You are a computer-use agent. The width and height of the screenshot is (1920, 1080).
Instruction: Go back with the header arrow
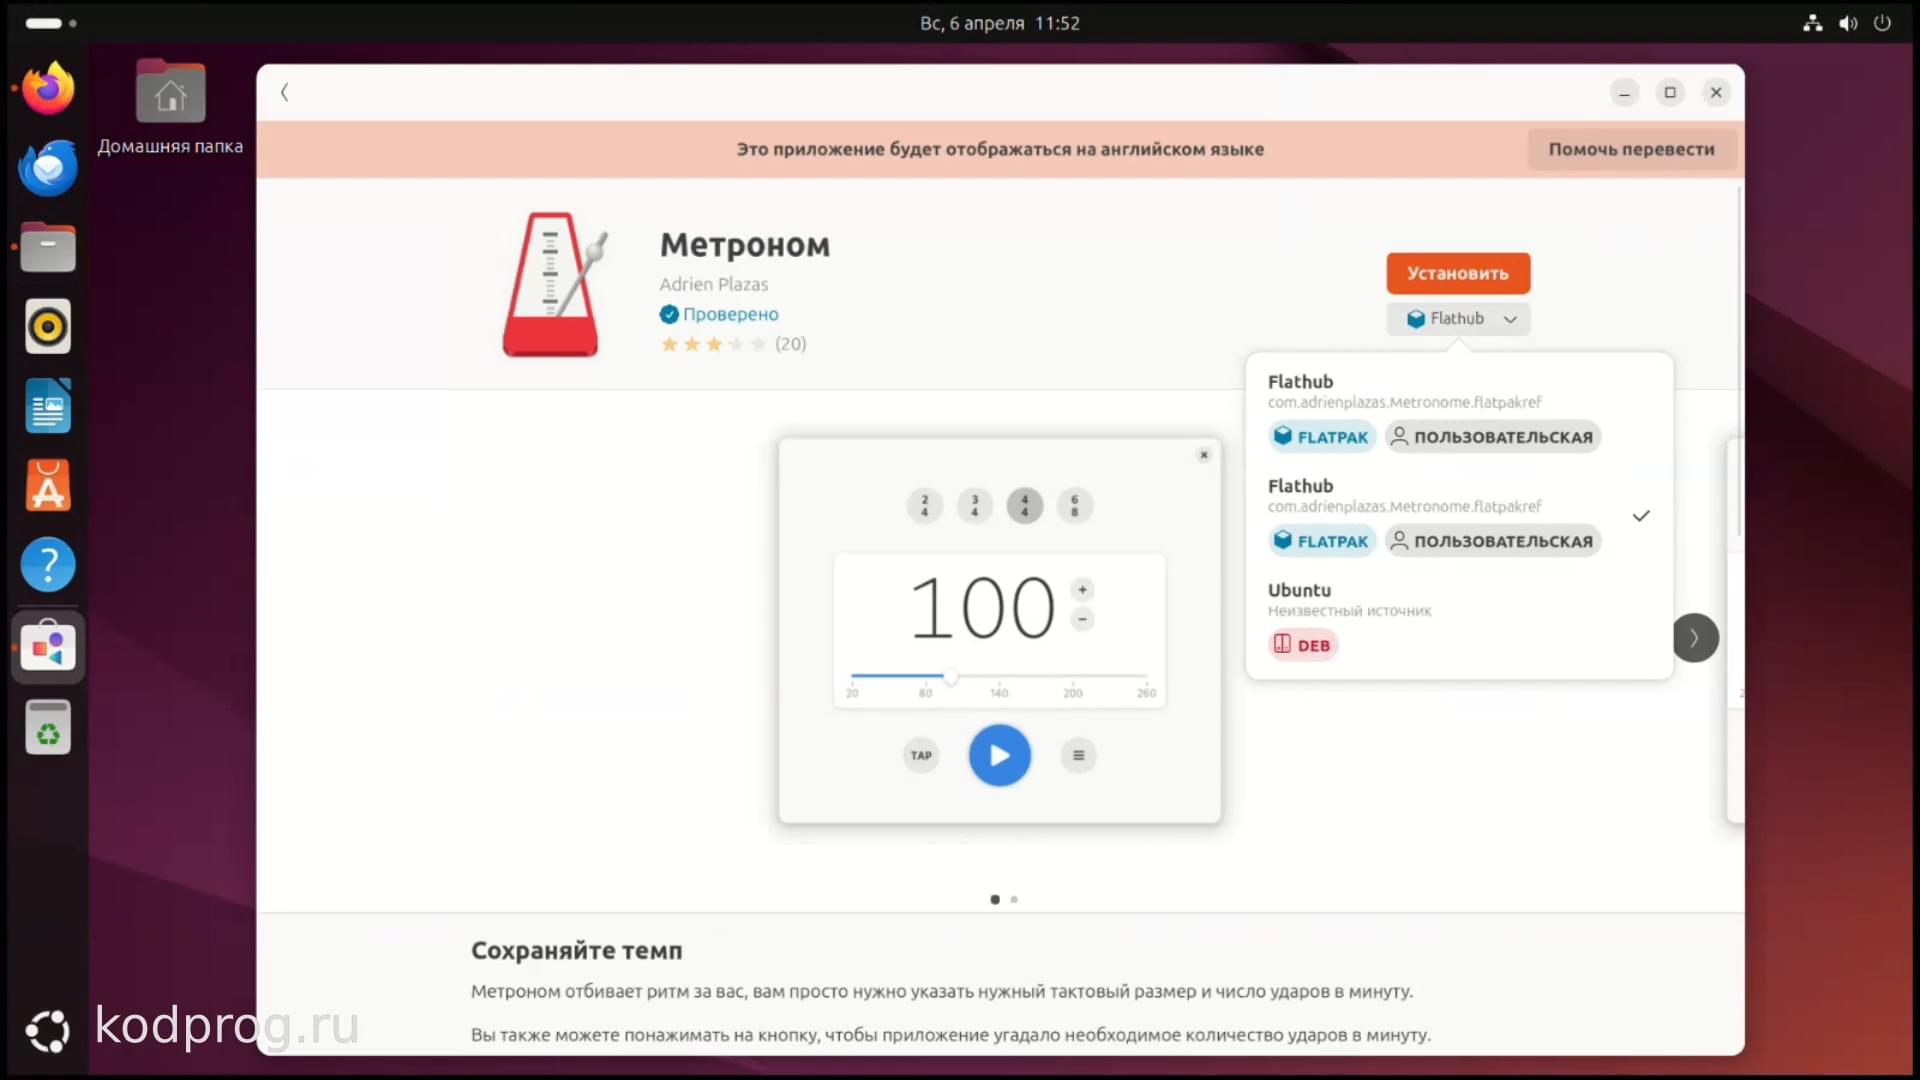(285, 92)
